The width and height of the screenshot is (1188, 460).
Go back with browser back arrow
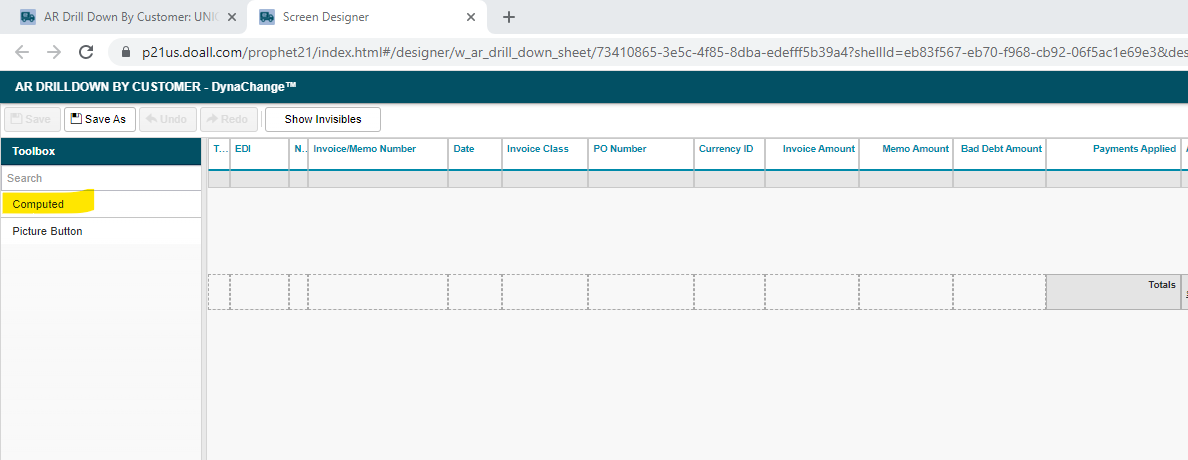tap(22, 51)
